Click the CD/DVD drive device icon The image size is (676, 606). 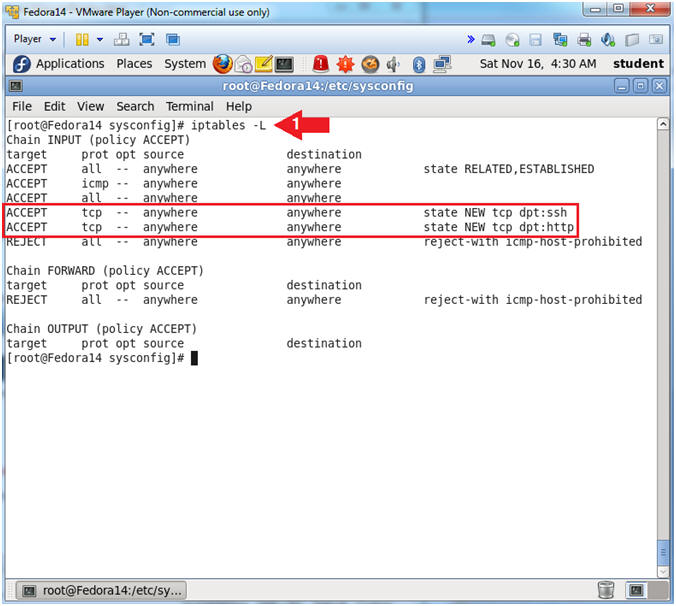(512, 40)
